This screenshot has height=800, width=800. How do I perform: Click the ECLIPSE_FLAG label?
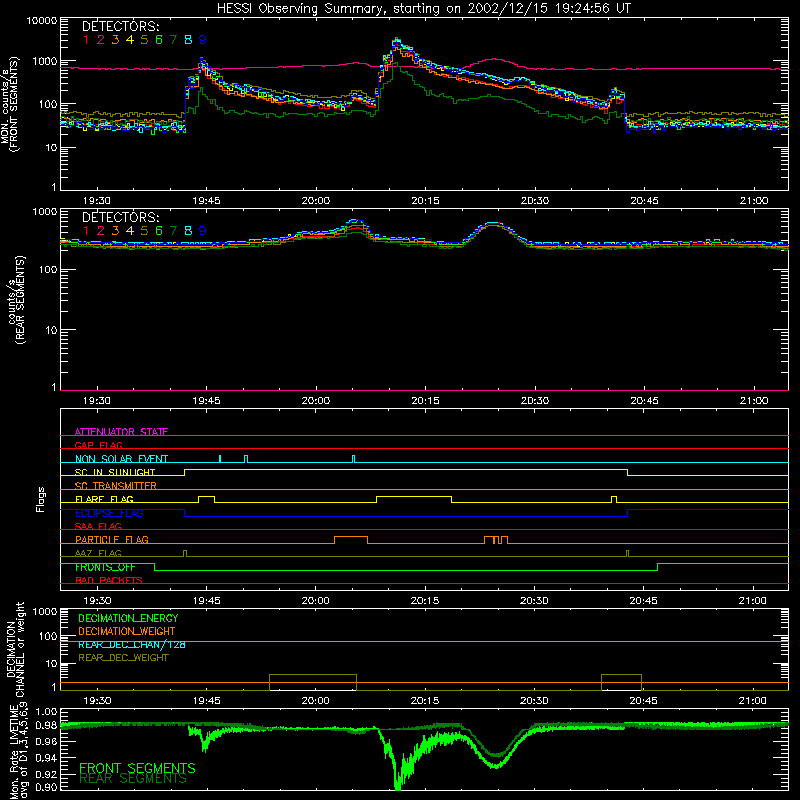pyautogui.click(x=109, y=513)
